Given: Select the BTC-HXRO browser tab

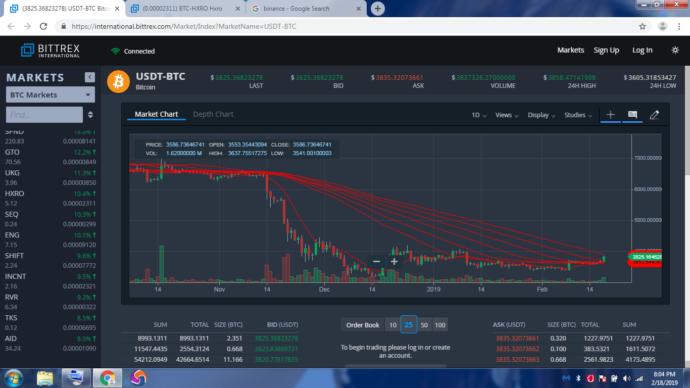Looking at the screenshot, I should click(186, 9).
